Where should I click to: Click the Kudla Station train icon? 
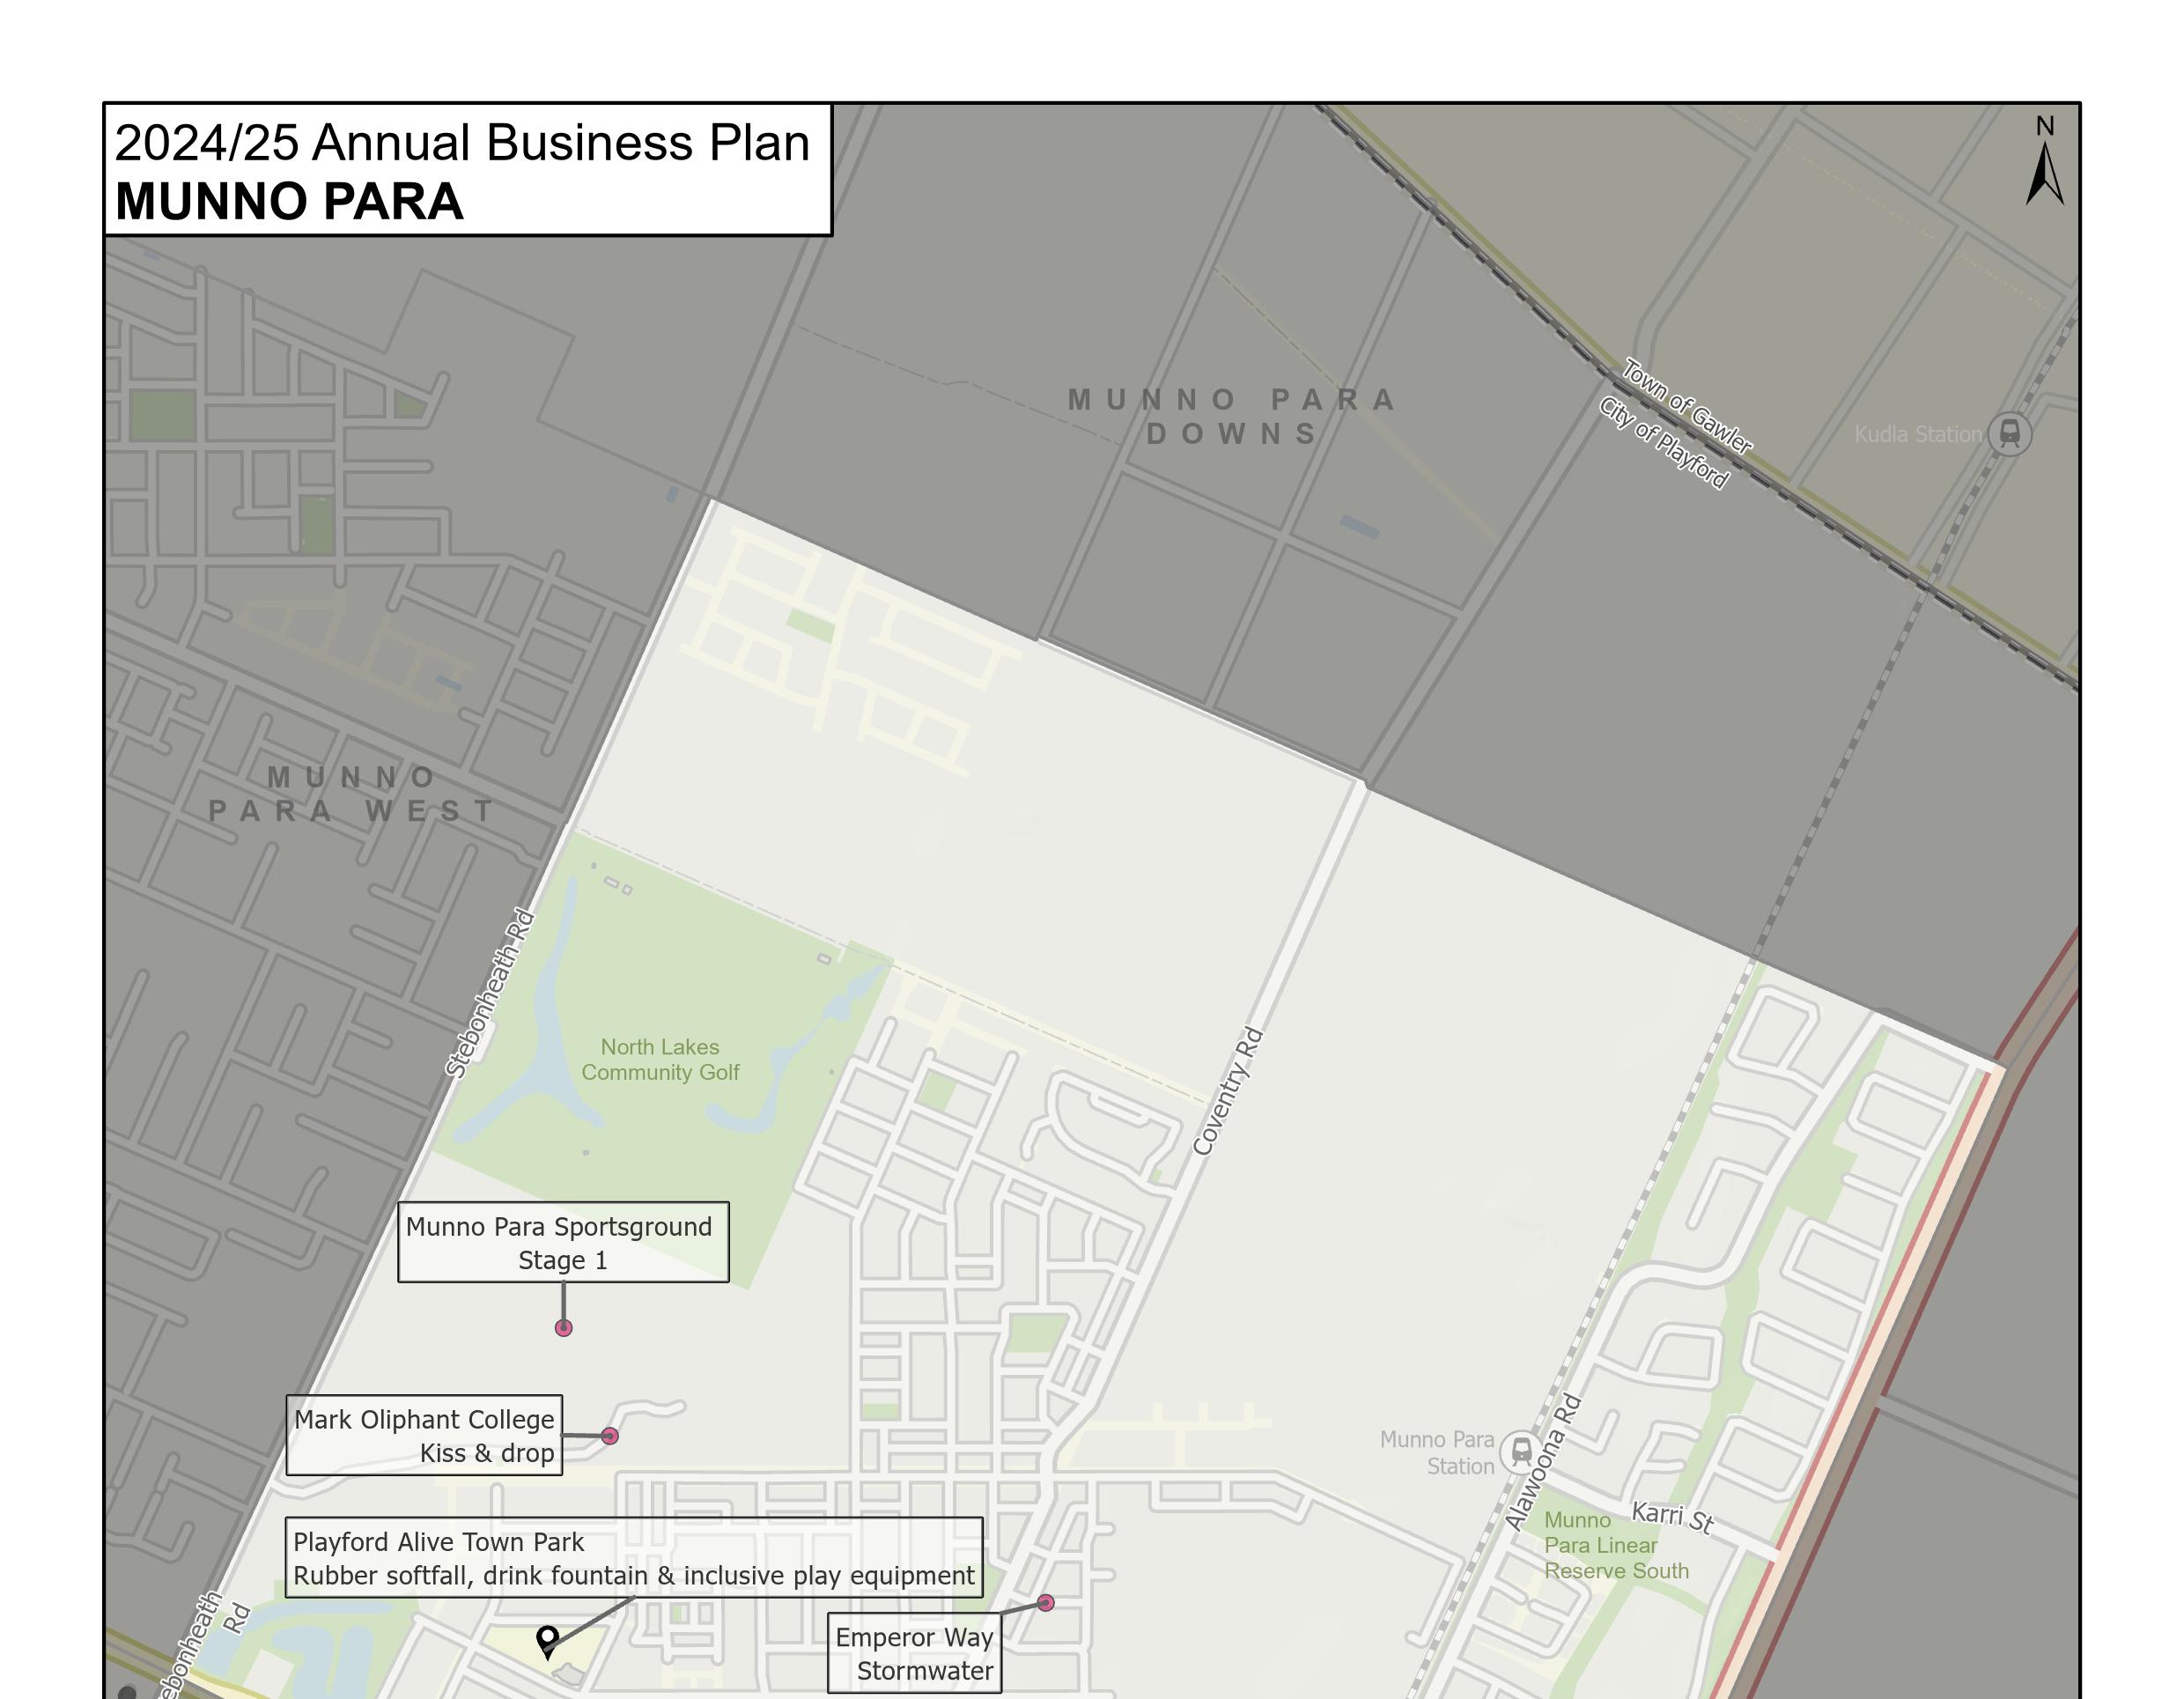[2009, 434]
